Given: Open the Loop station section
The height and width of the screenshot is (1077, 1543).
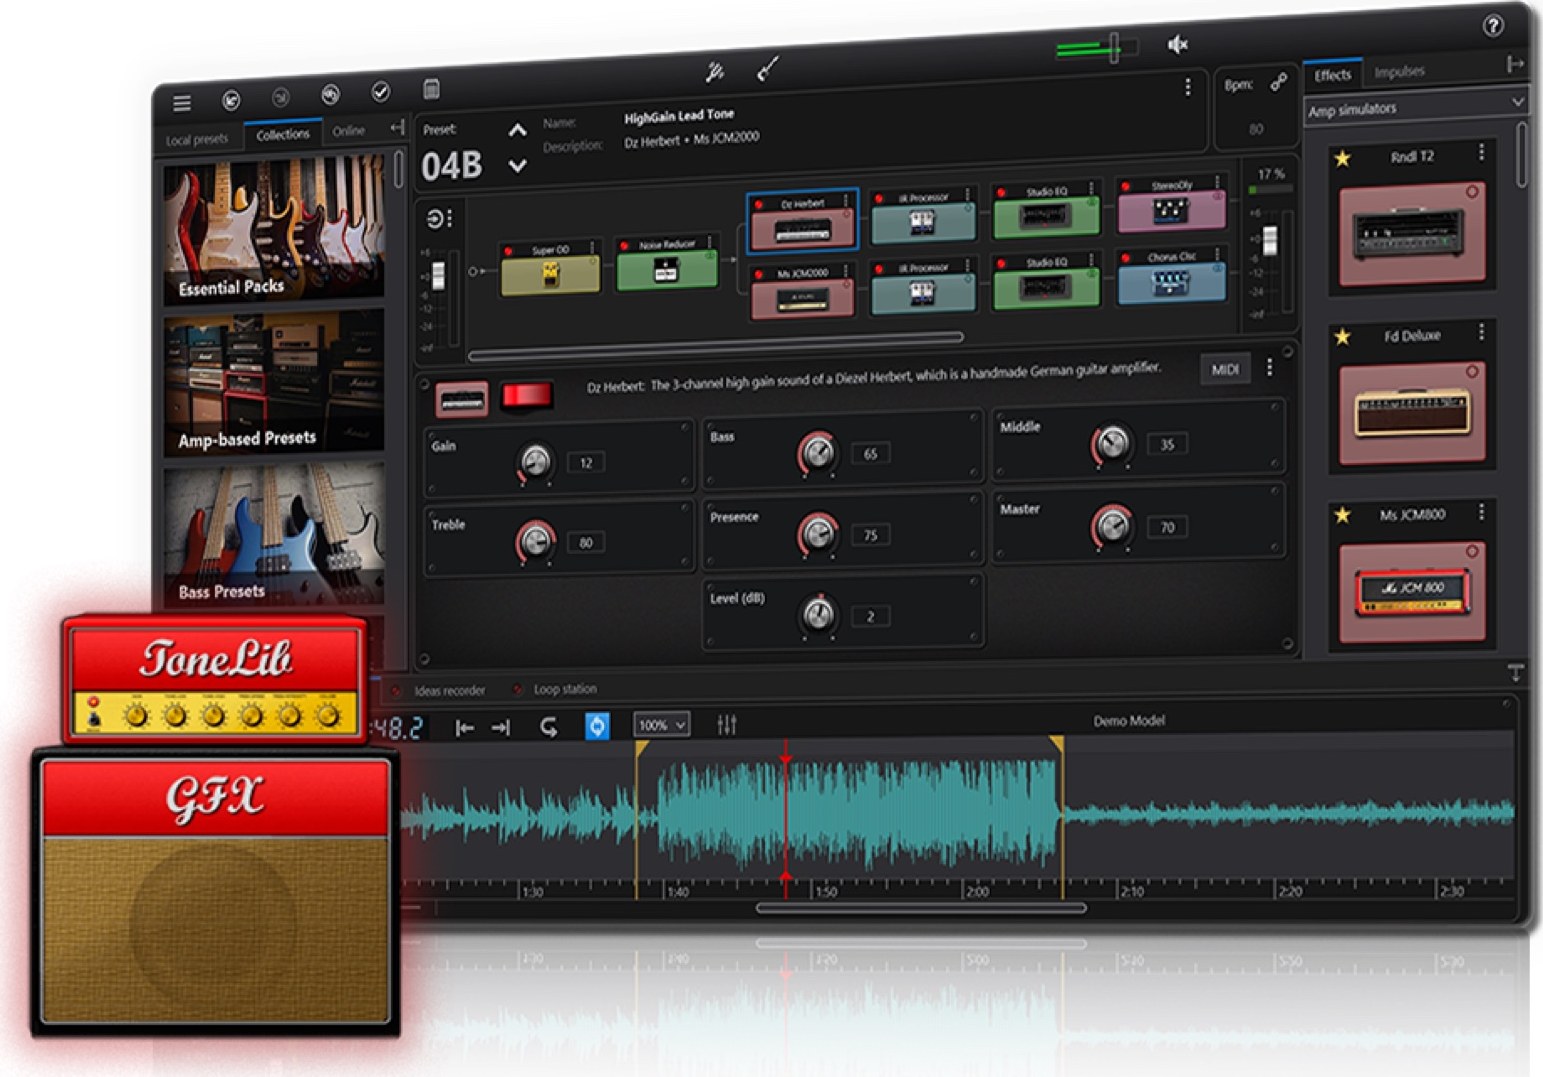Looking at the screenshot, I should coord(565,689).
